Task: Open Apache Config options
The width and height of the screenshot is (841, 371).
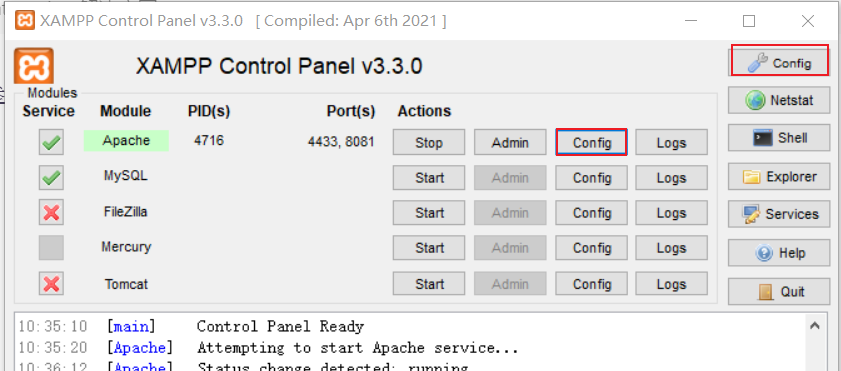Action: (x=592, y=143)
